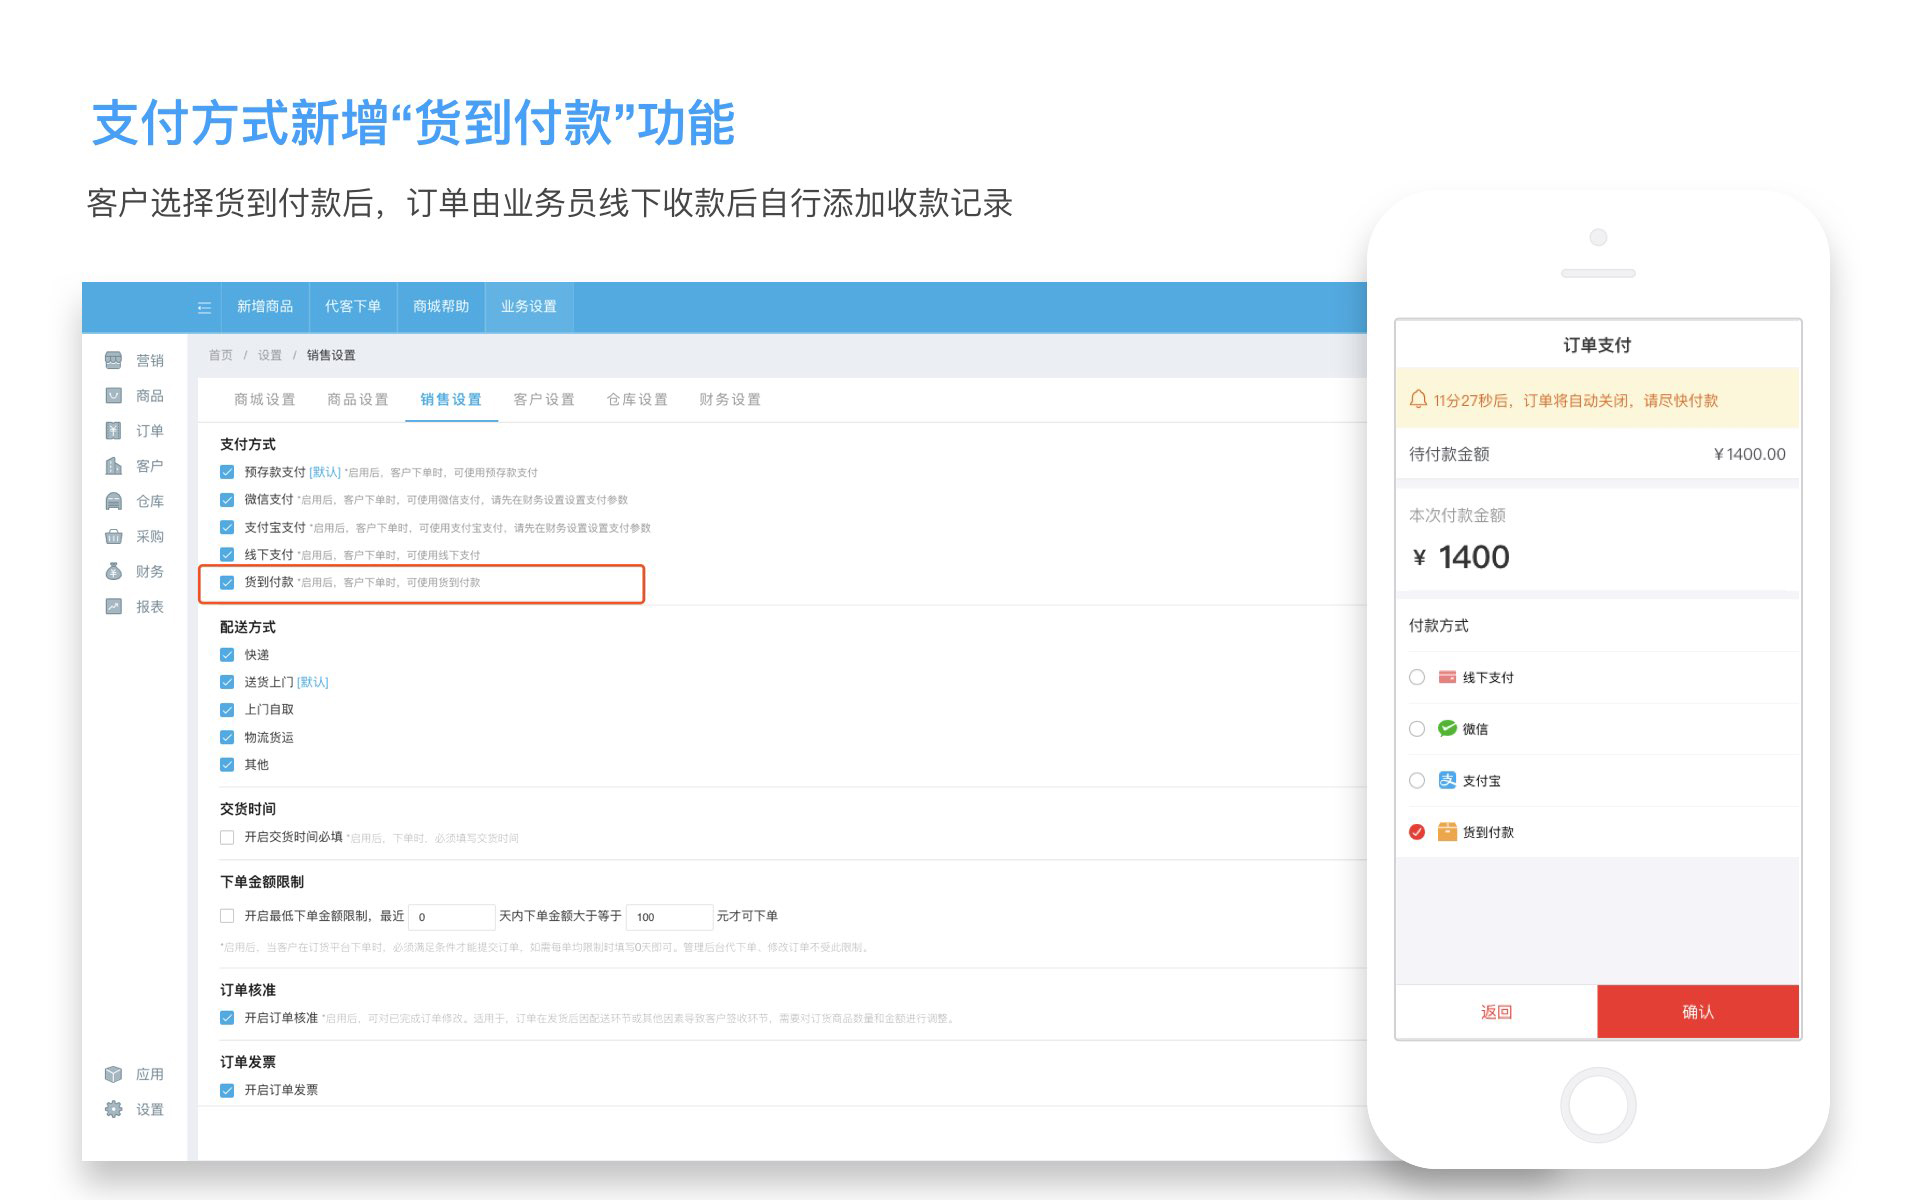
Task: Tap the 返回 button on phone
Action: 1496,1012
